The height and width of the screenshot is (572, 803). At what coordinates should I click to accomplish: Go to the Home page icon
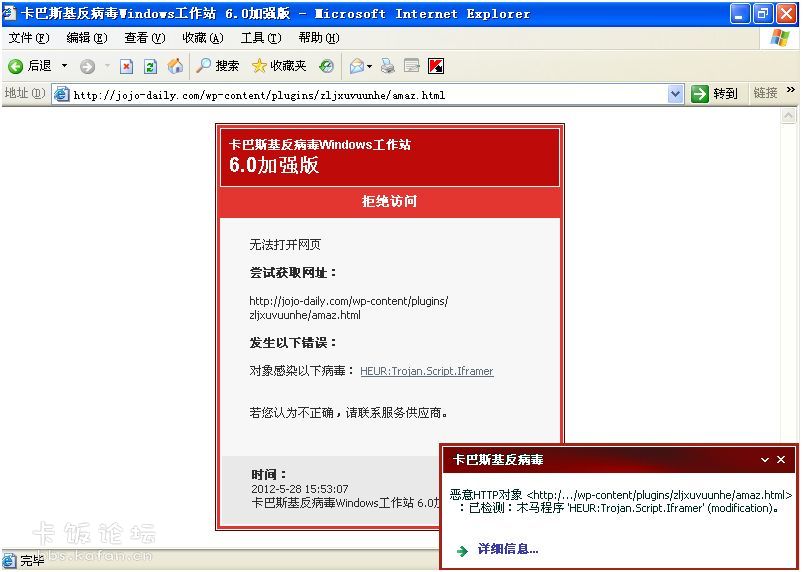175,66
